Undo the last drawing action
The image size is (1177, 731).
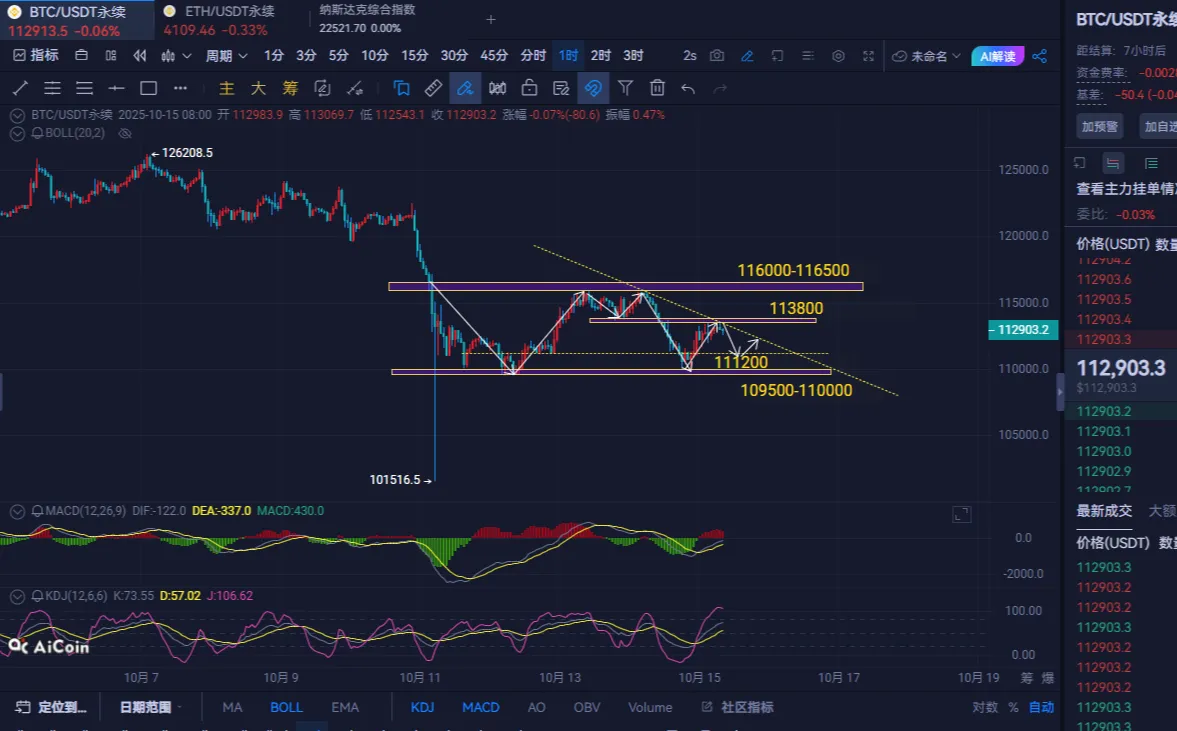pyautogui.click(x=688, y=89)
